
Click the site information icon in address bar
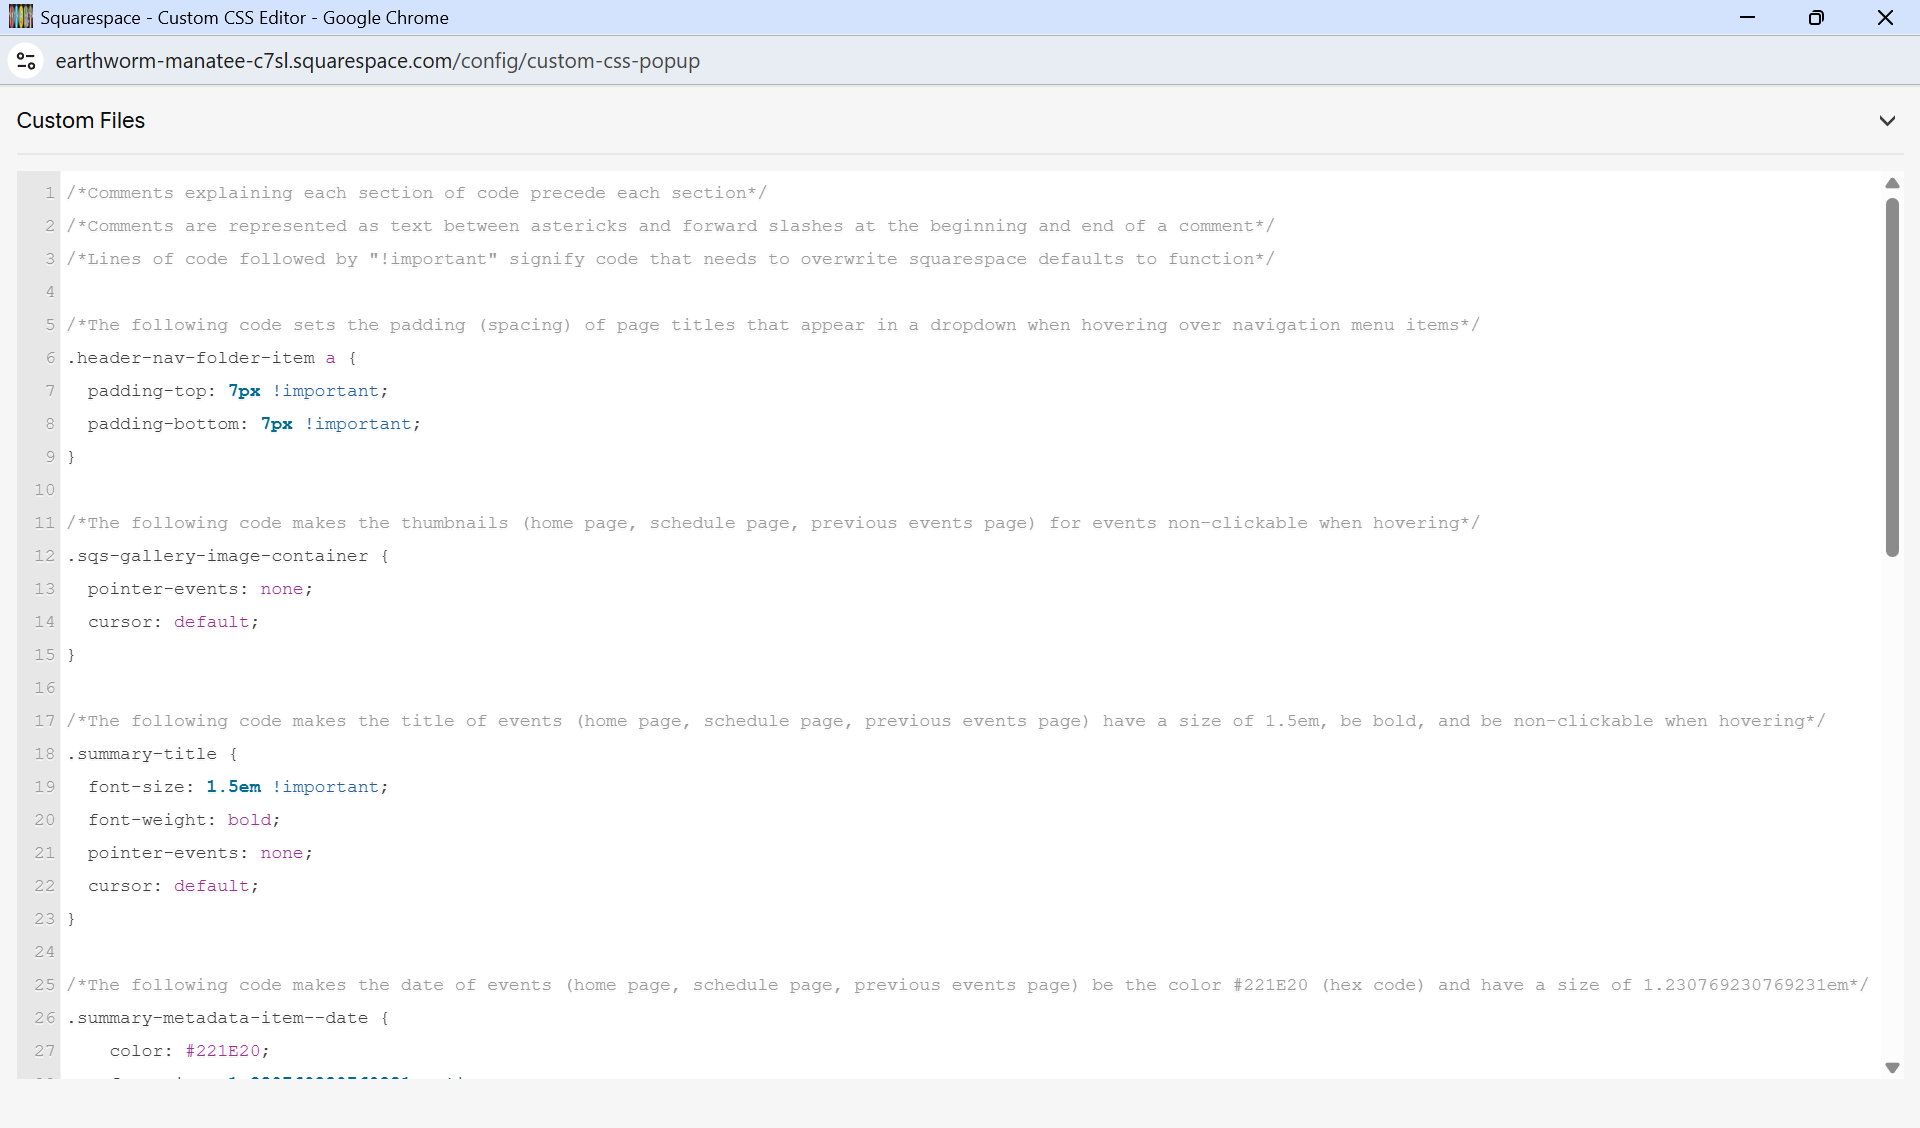tap(26, 61)
